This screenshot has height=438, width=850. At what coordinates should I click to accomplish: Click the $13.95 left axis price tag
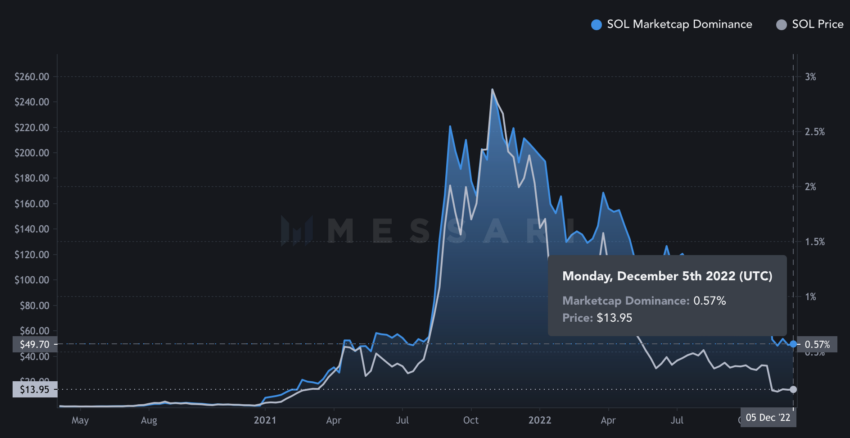33,389
